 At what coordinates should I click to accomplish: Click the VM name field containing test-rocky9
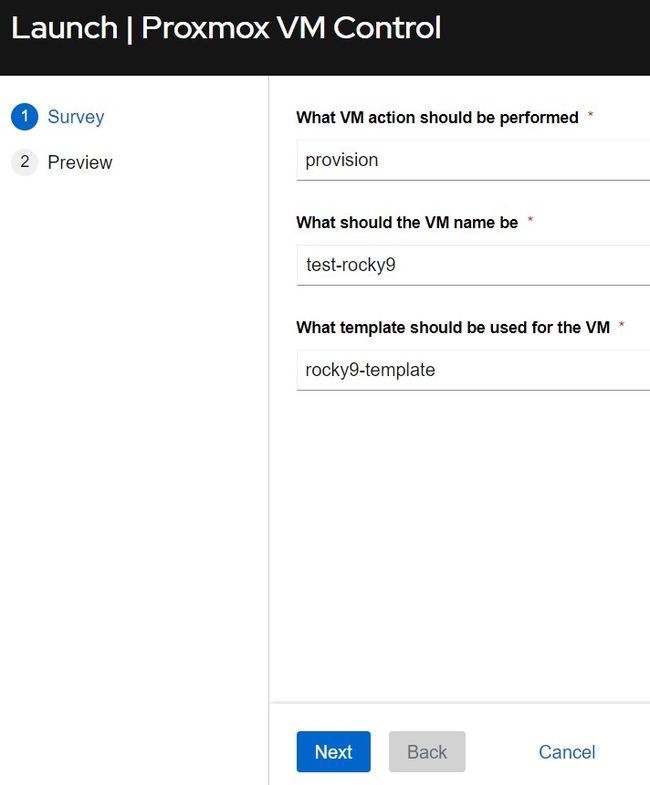pyautogui.click(x=473, y=265)
